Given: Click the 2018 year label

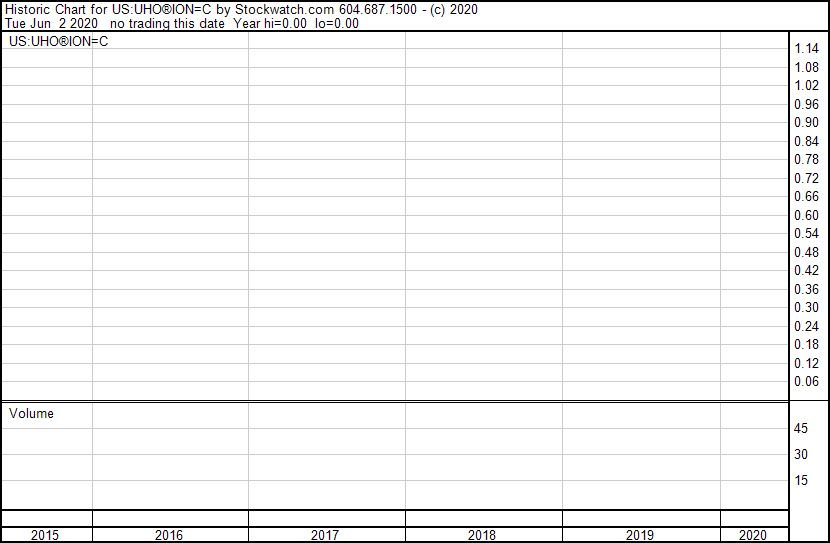Looking at the screenshot, I should (482, 535).
